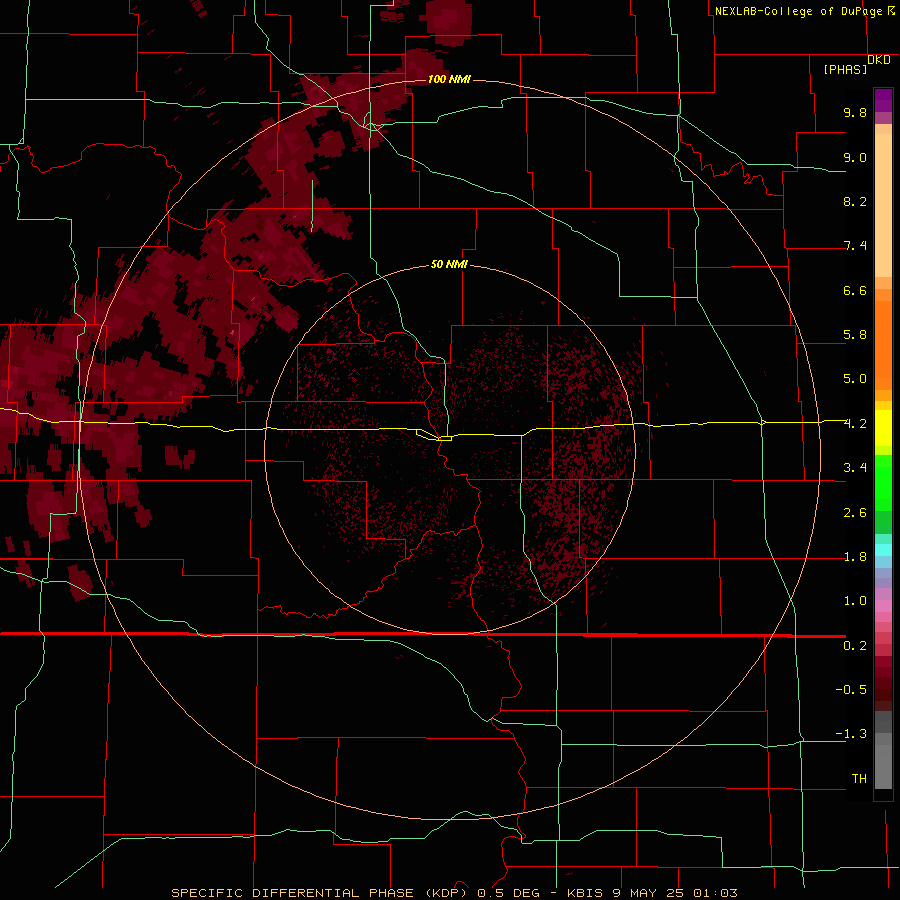Pick the gray TH color band in legend
The height and width of the screenshot is (900, 900).
[883, 766]
